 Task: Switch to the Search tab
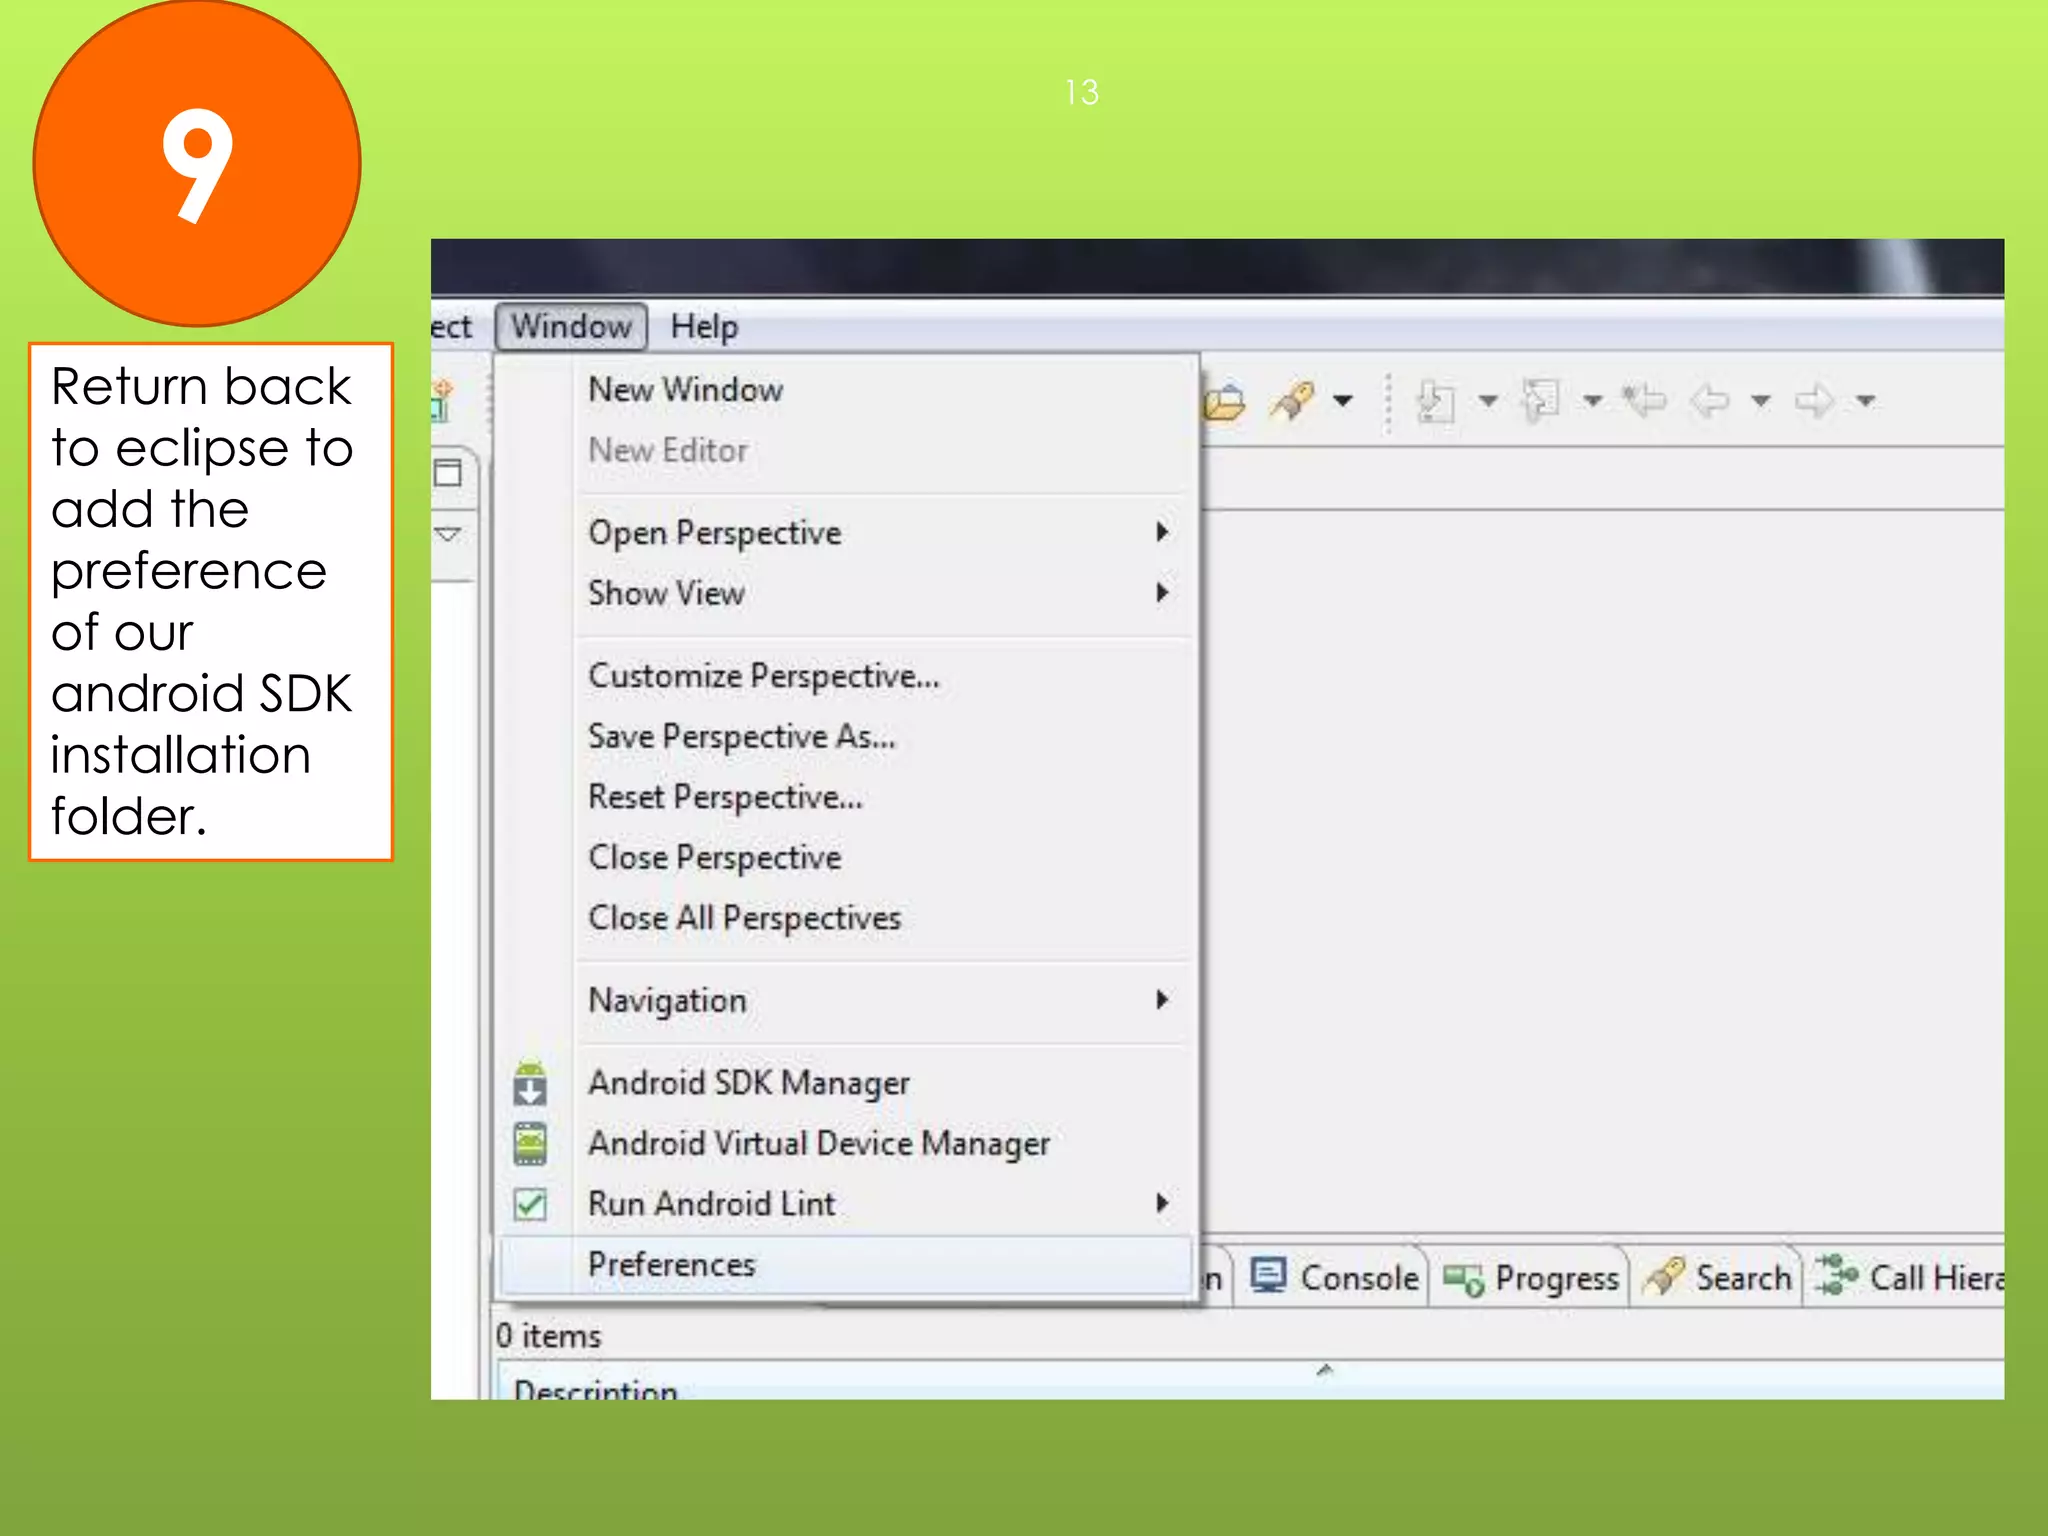(x=1718, y=1278)
